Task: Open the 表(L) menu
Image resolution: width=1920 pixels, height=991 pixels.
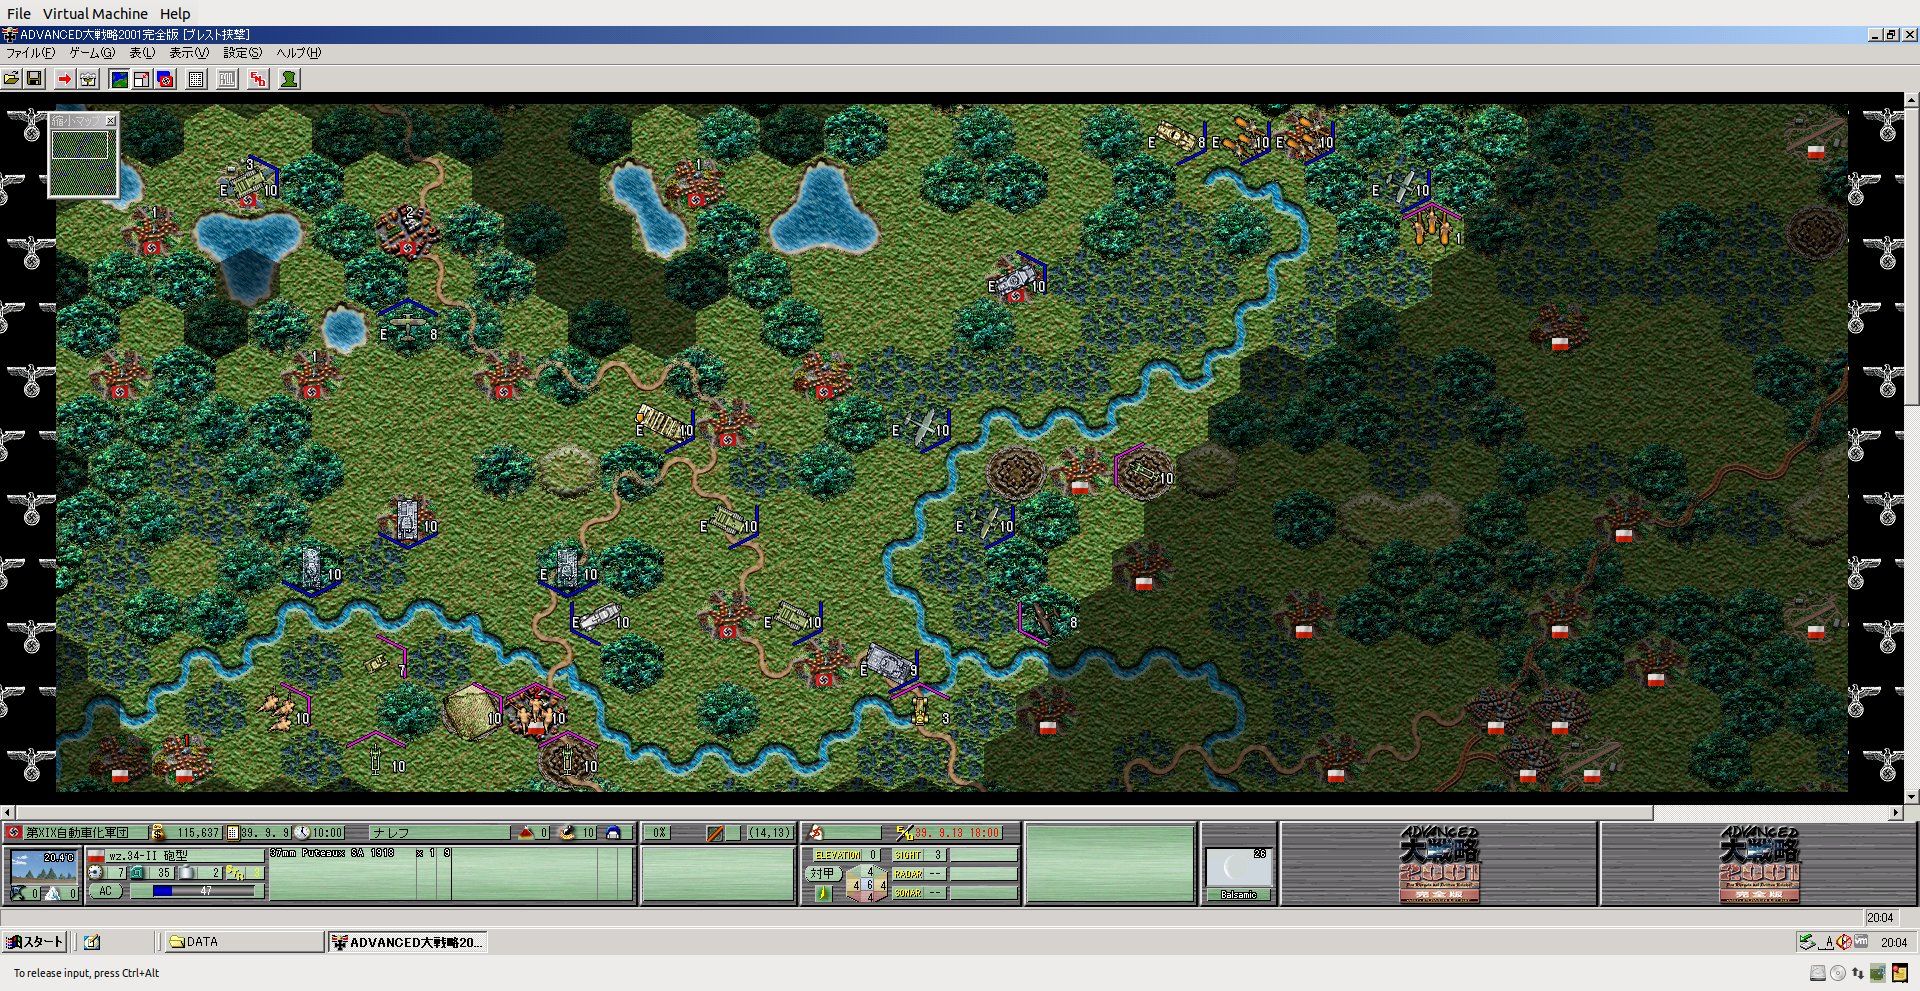Action: pyautogui.click(x=143, y=53)
